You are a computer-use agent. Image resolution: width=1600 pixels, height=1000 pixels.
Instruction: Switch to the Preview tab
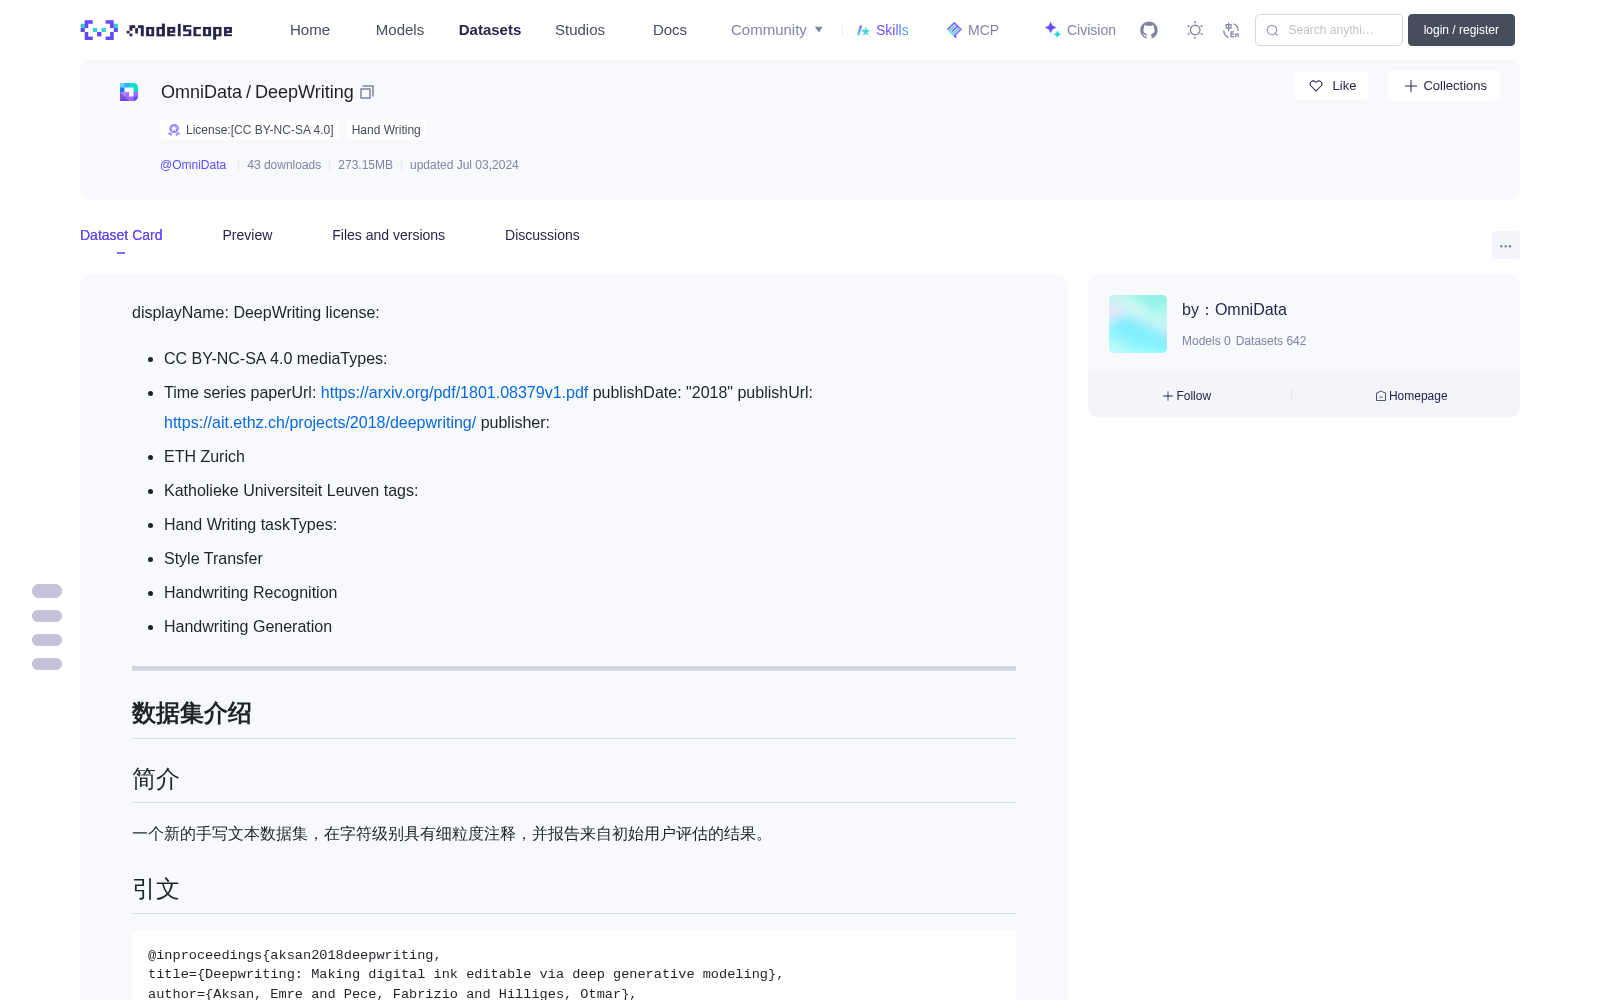[247, 235]
